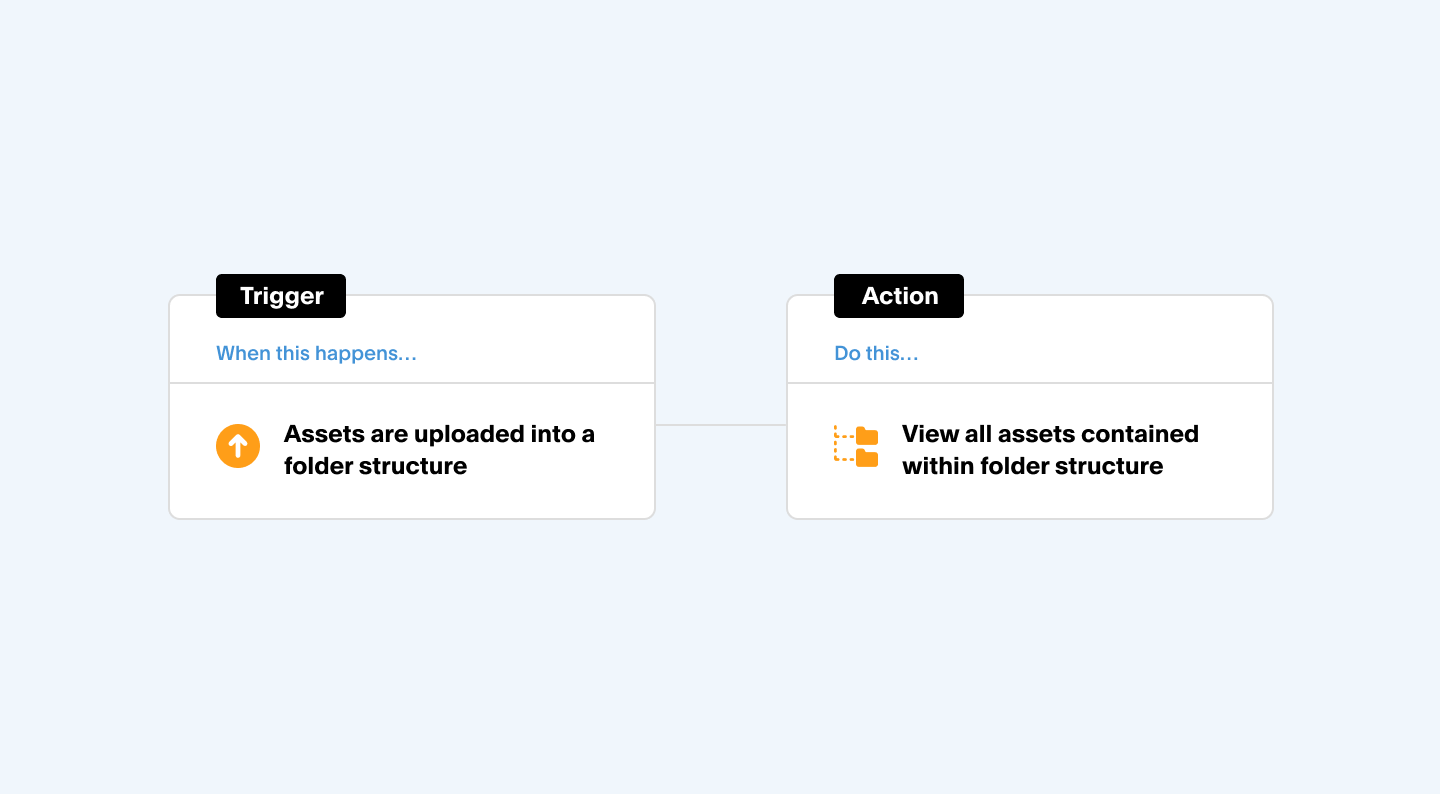The height and width of the screenshot is (794, 1440).
Task: Click empty header space in the Action card
Action: click(1100, 340)
